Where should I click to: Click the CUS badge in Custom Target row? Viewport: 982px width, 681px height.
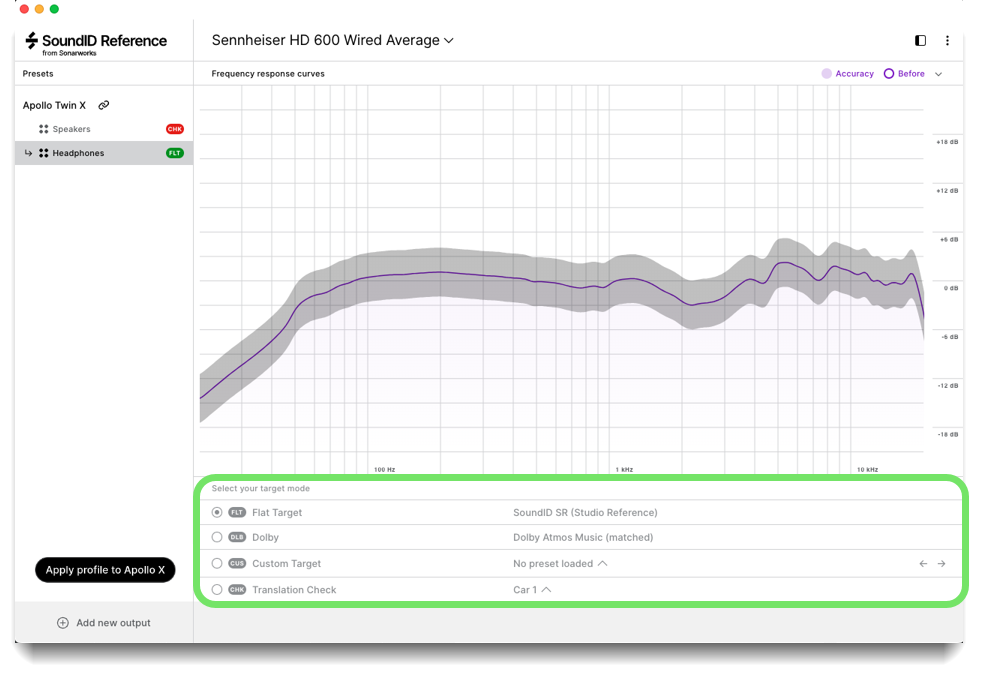click(237, 564)
